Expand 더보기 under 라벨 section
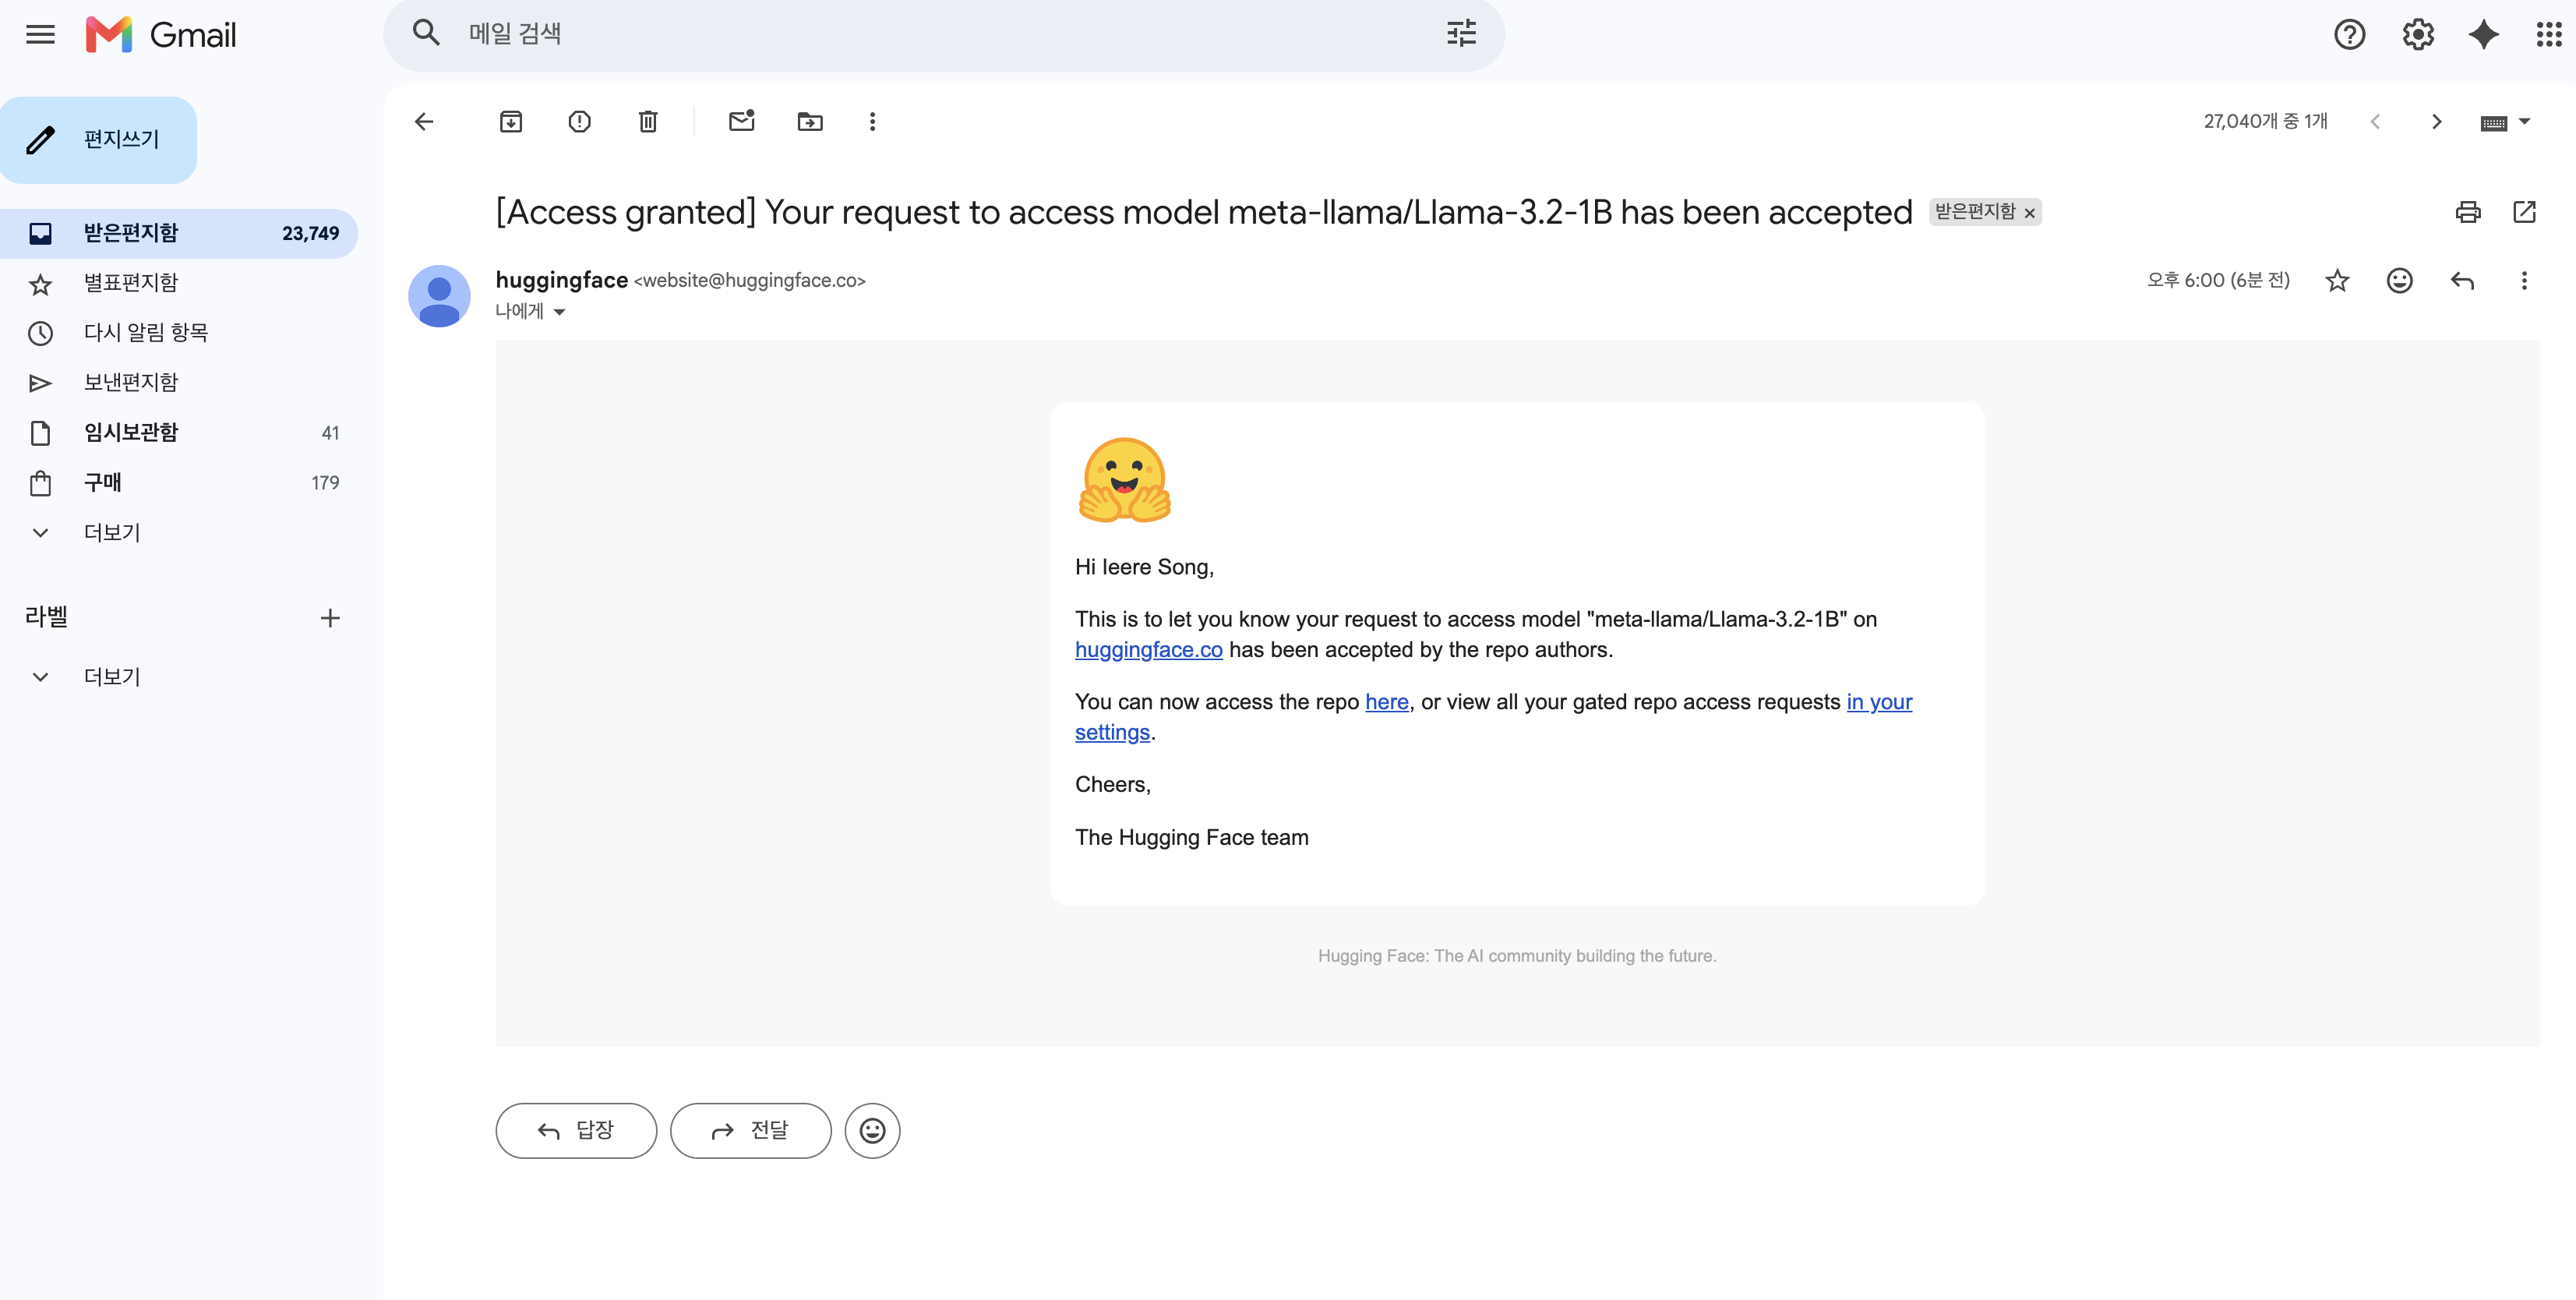Screen dimensions: 2576x1300 (x=112, y=677)
